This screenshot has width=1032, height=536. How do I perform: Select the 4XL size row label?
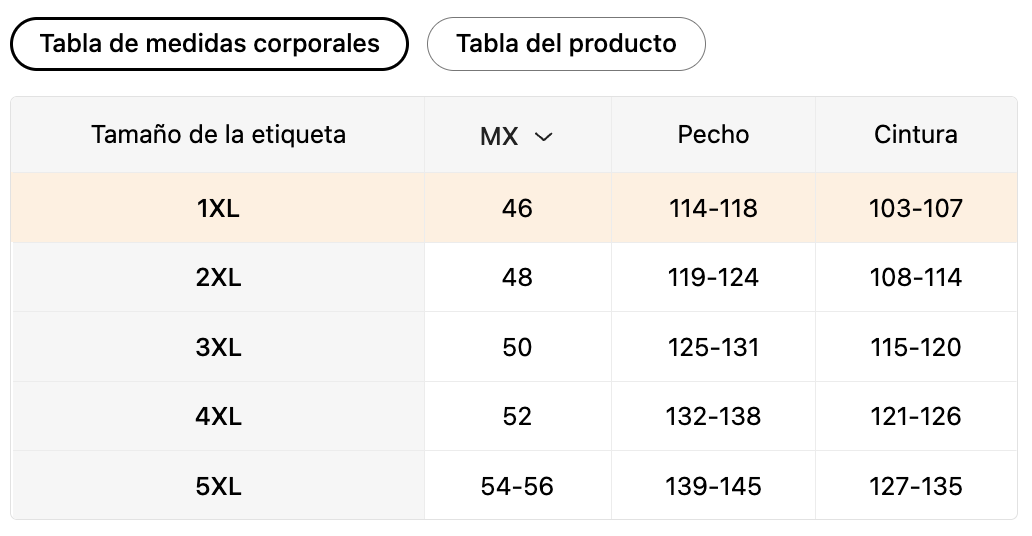tap(218, 416)
